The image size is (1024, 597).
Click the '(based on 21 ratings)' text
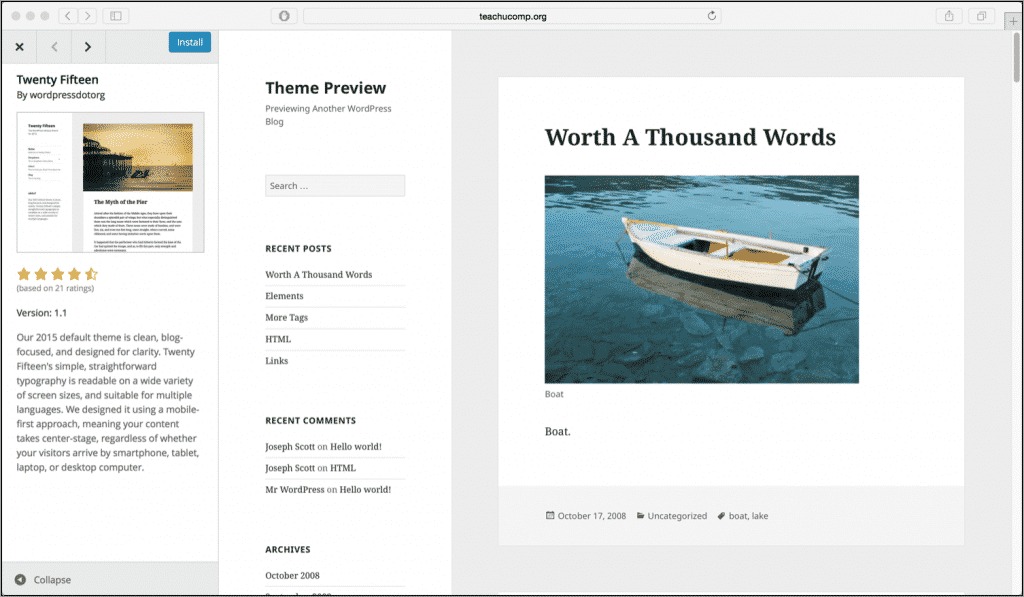(56, 288)
